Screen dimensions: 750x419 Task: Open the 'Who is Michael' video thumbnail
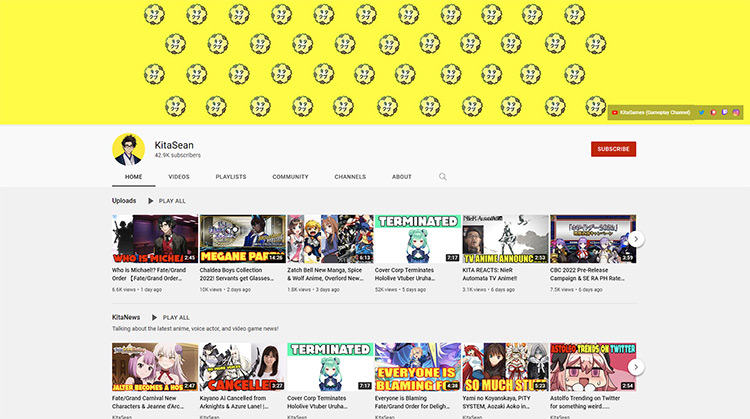[x=154, y=239]
